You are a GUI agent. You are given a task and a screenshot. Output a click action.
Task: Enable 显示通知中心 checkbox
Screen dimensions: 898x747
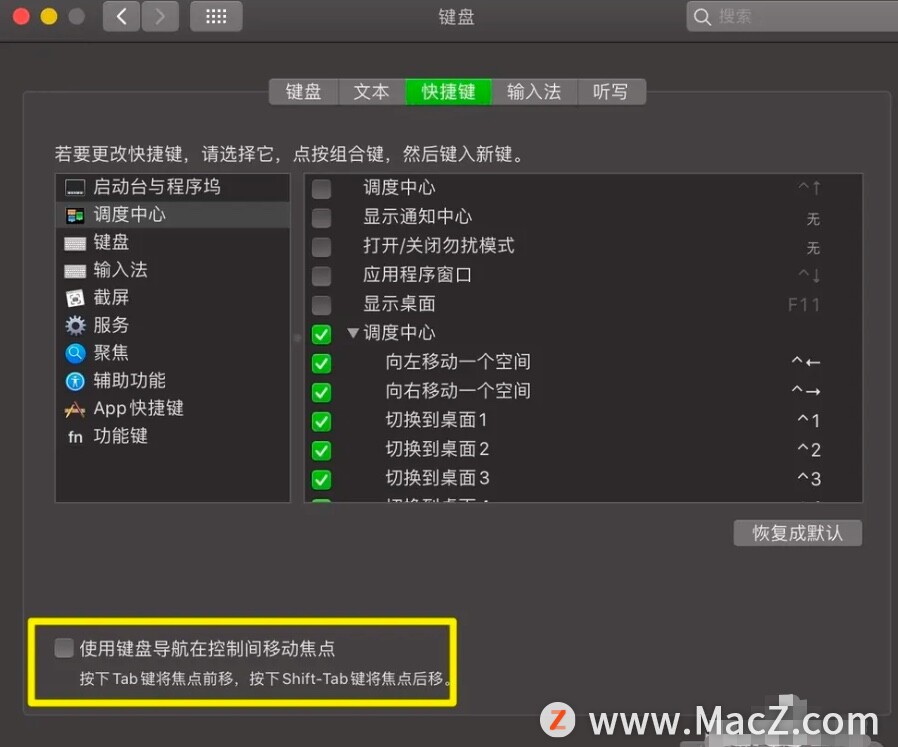click(x=321, y=218)
